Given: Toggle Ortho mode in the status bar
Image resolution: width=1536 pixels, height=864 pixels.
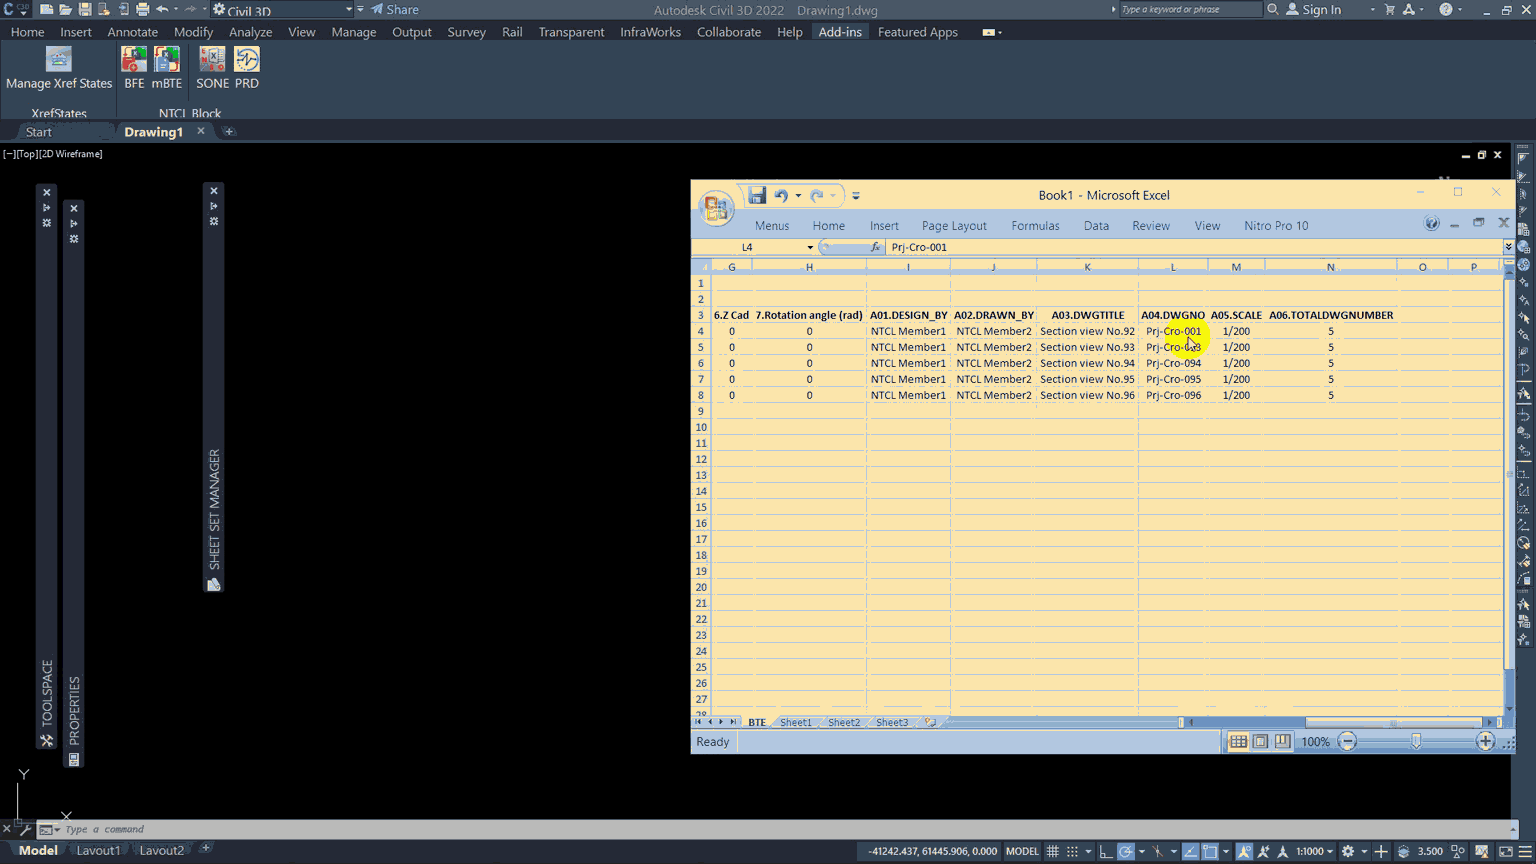Looking at the screenshot, I should coord(1105,851).
